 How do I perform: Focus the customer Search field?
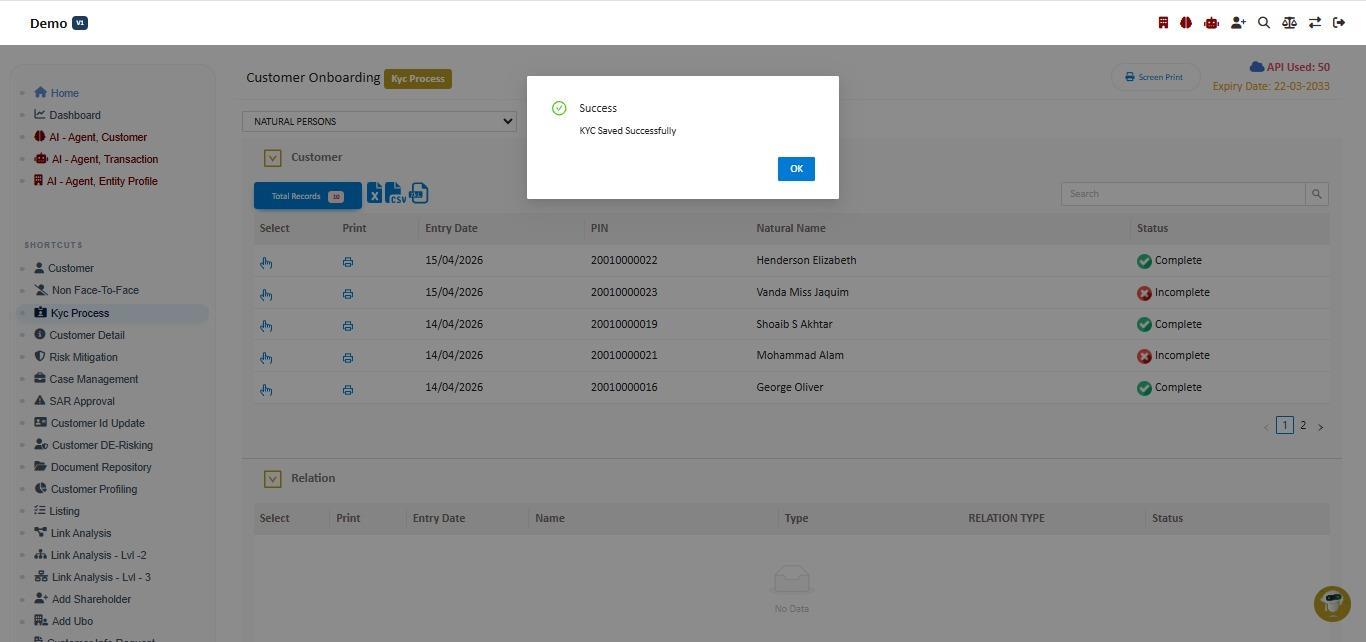1183,194
